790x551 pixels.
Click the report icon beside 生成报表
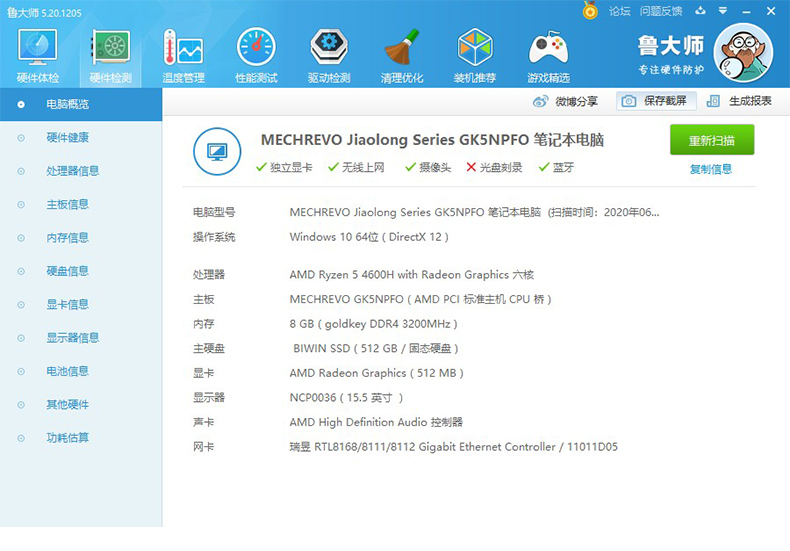(713, 101)
